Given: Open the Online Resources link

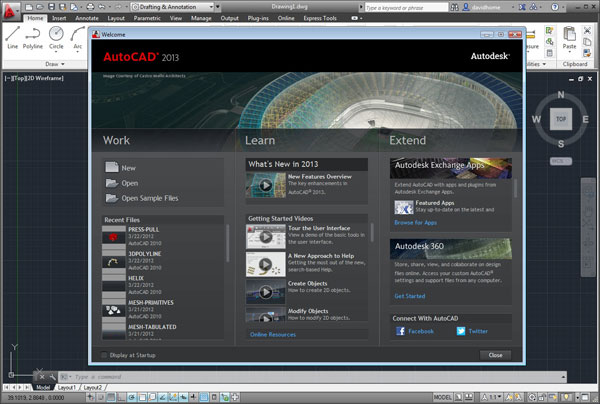Looking at the screenshot, I should pyautogui.click(x=273, y=334).
